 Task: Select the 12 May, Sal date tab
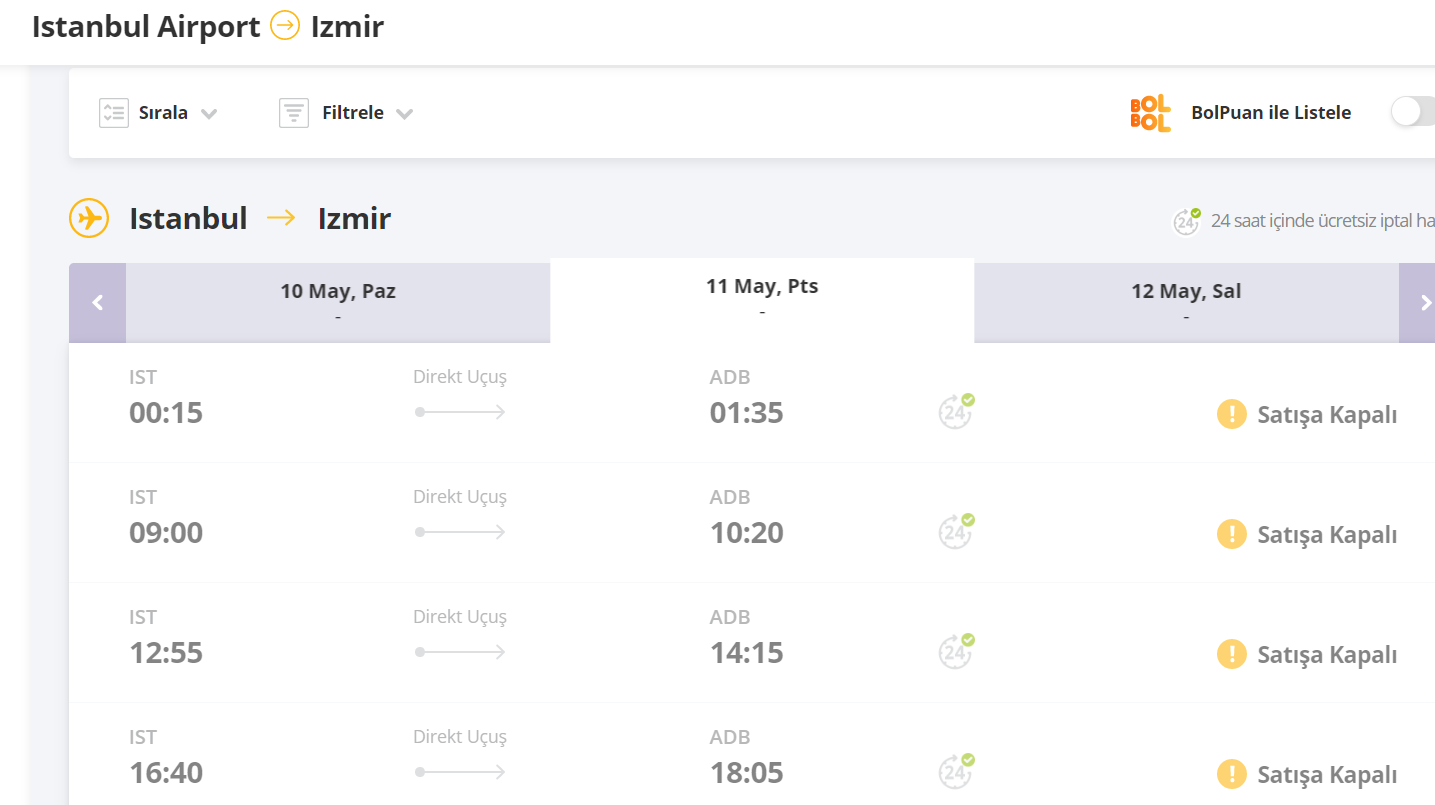pyautogui.click(x=1186, y=302)
